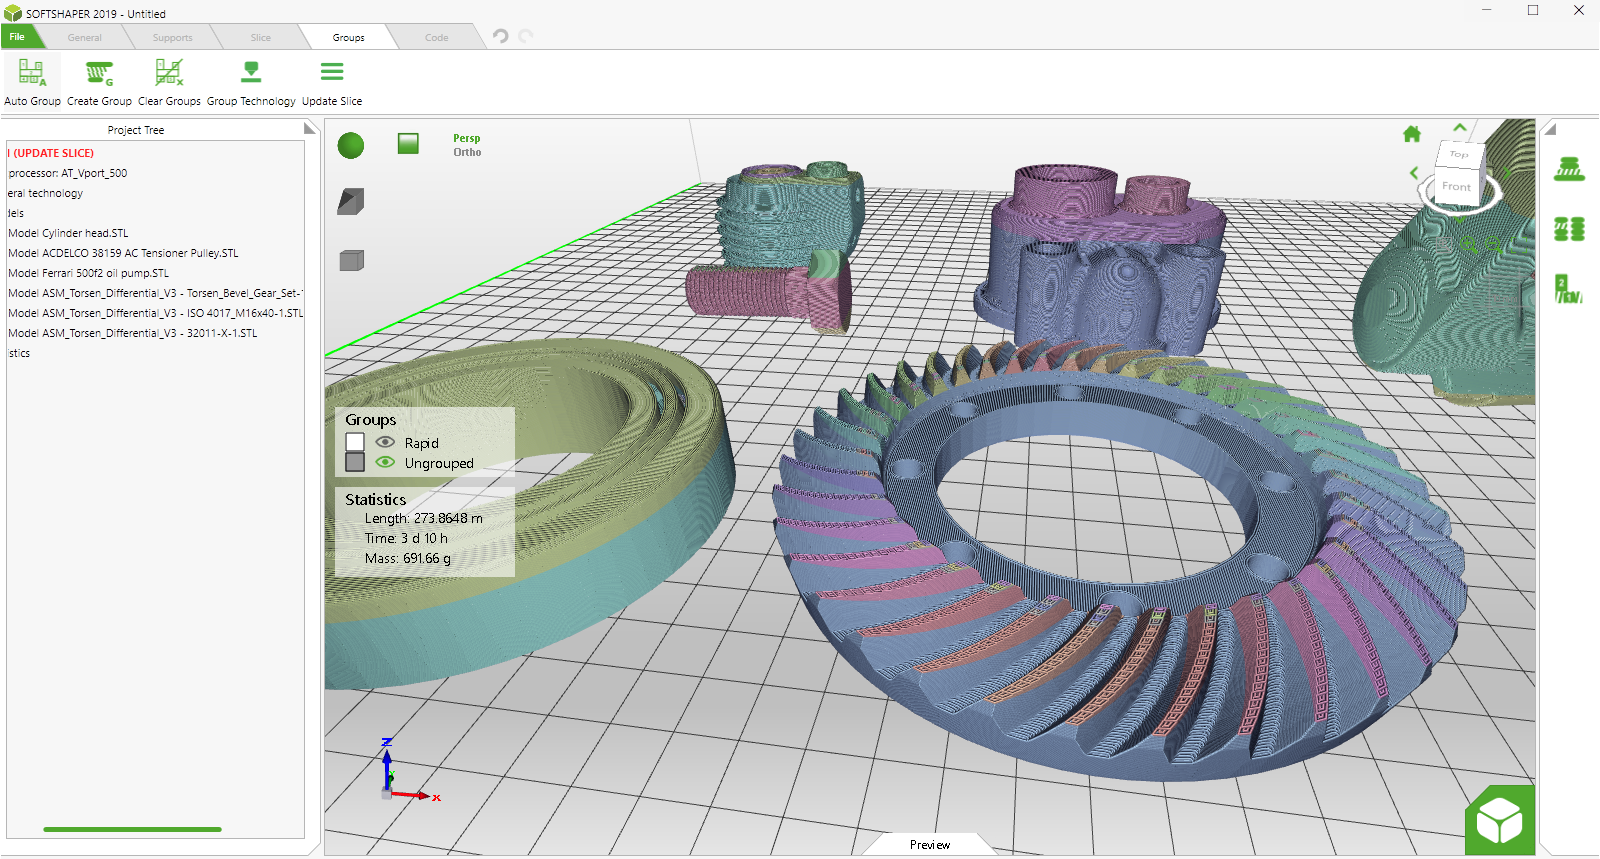Viewport: 1600px width, 859px height.
Task: Run the Auto Group tool
Action: coord(32,82)
